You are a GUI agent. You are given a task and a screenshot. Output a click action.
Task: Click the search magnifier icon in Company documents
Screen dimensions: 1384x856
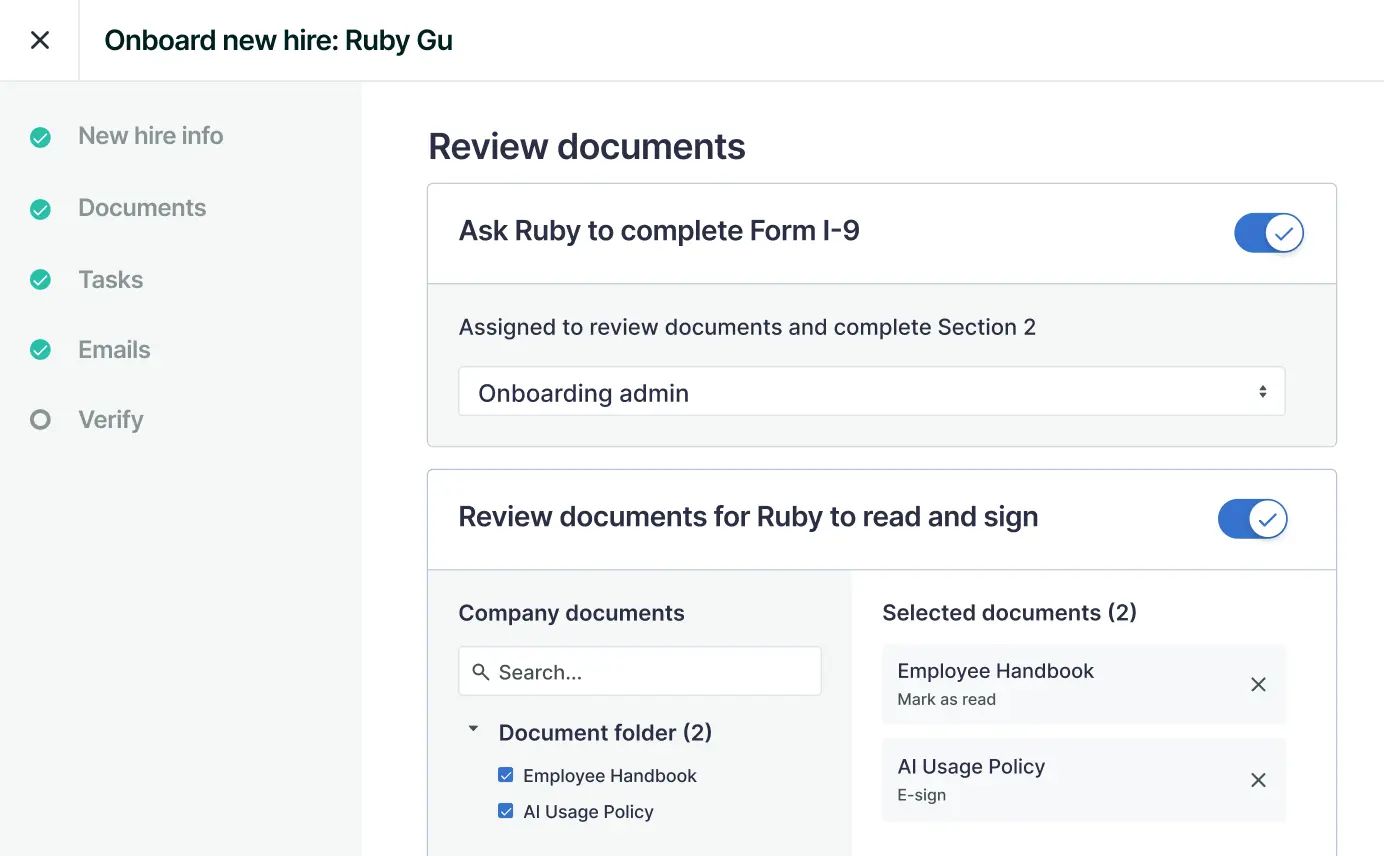pos(481,672)
